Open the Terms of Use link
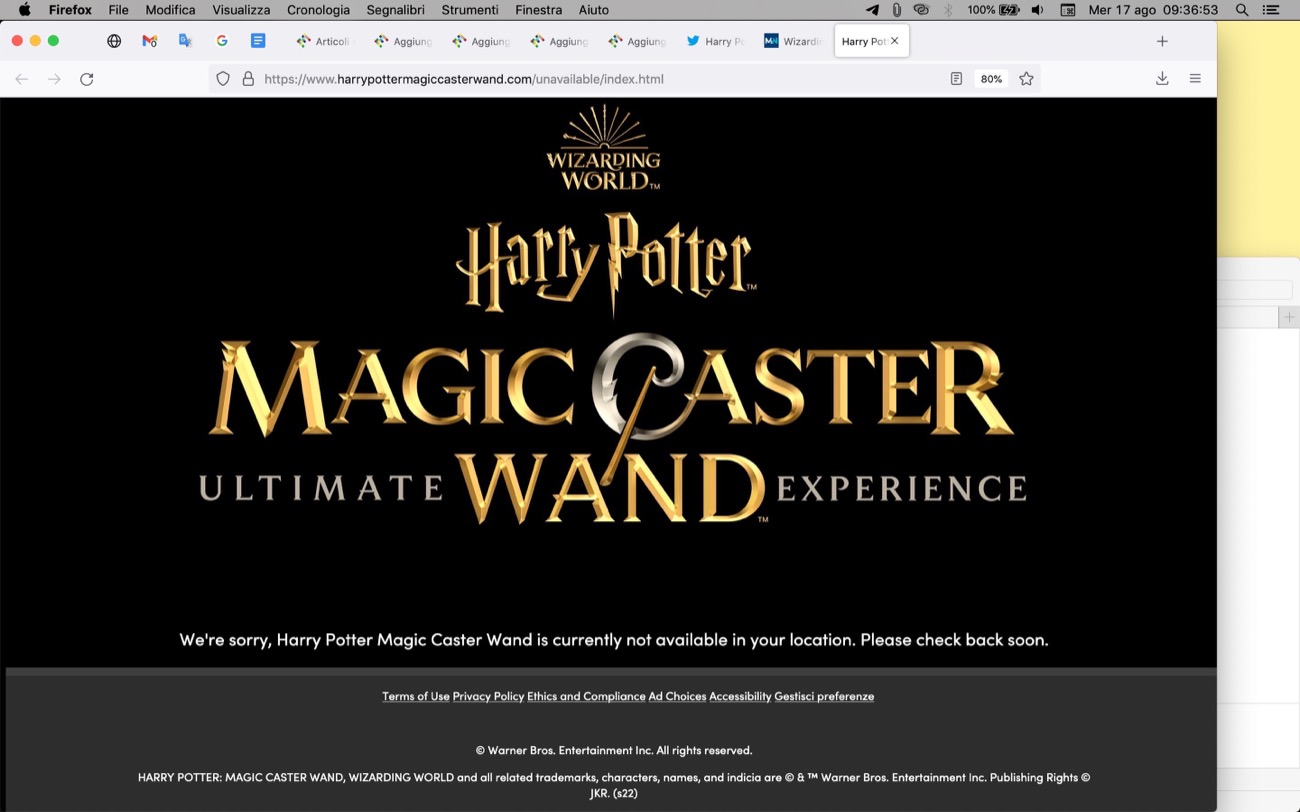Screen dimensions: 1300x812 [416, 696]
